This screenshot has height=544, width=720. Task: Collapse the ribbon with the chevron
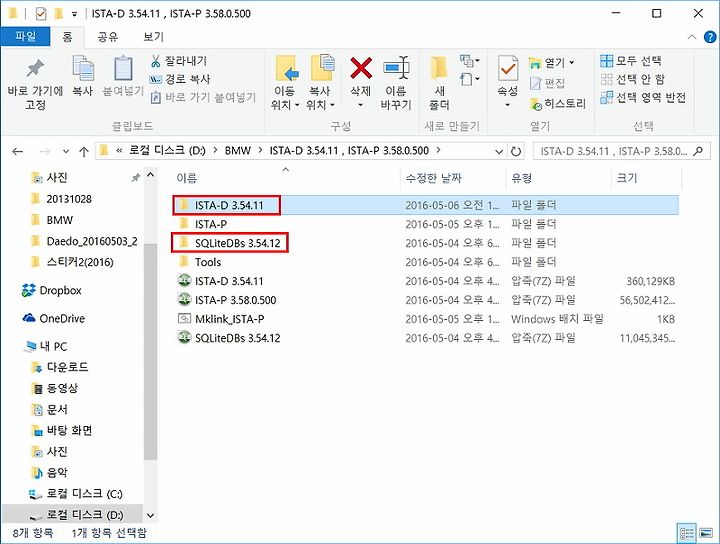pyautogui.click(x=692, y=37)
